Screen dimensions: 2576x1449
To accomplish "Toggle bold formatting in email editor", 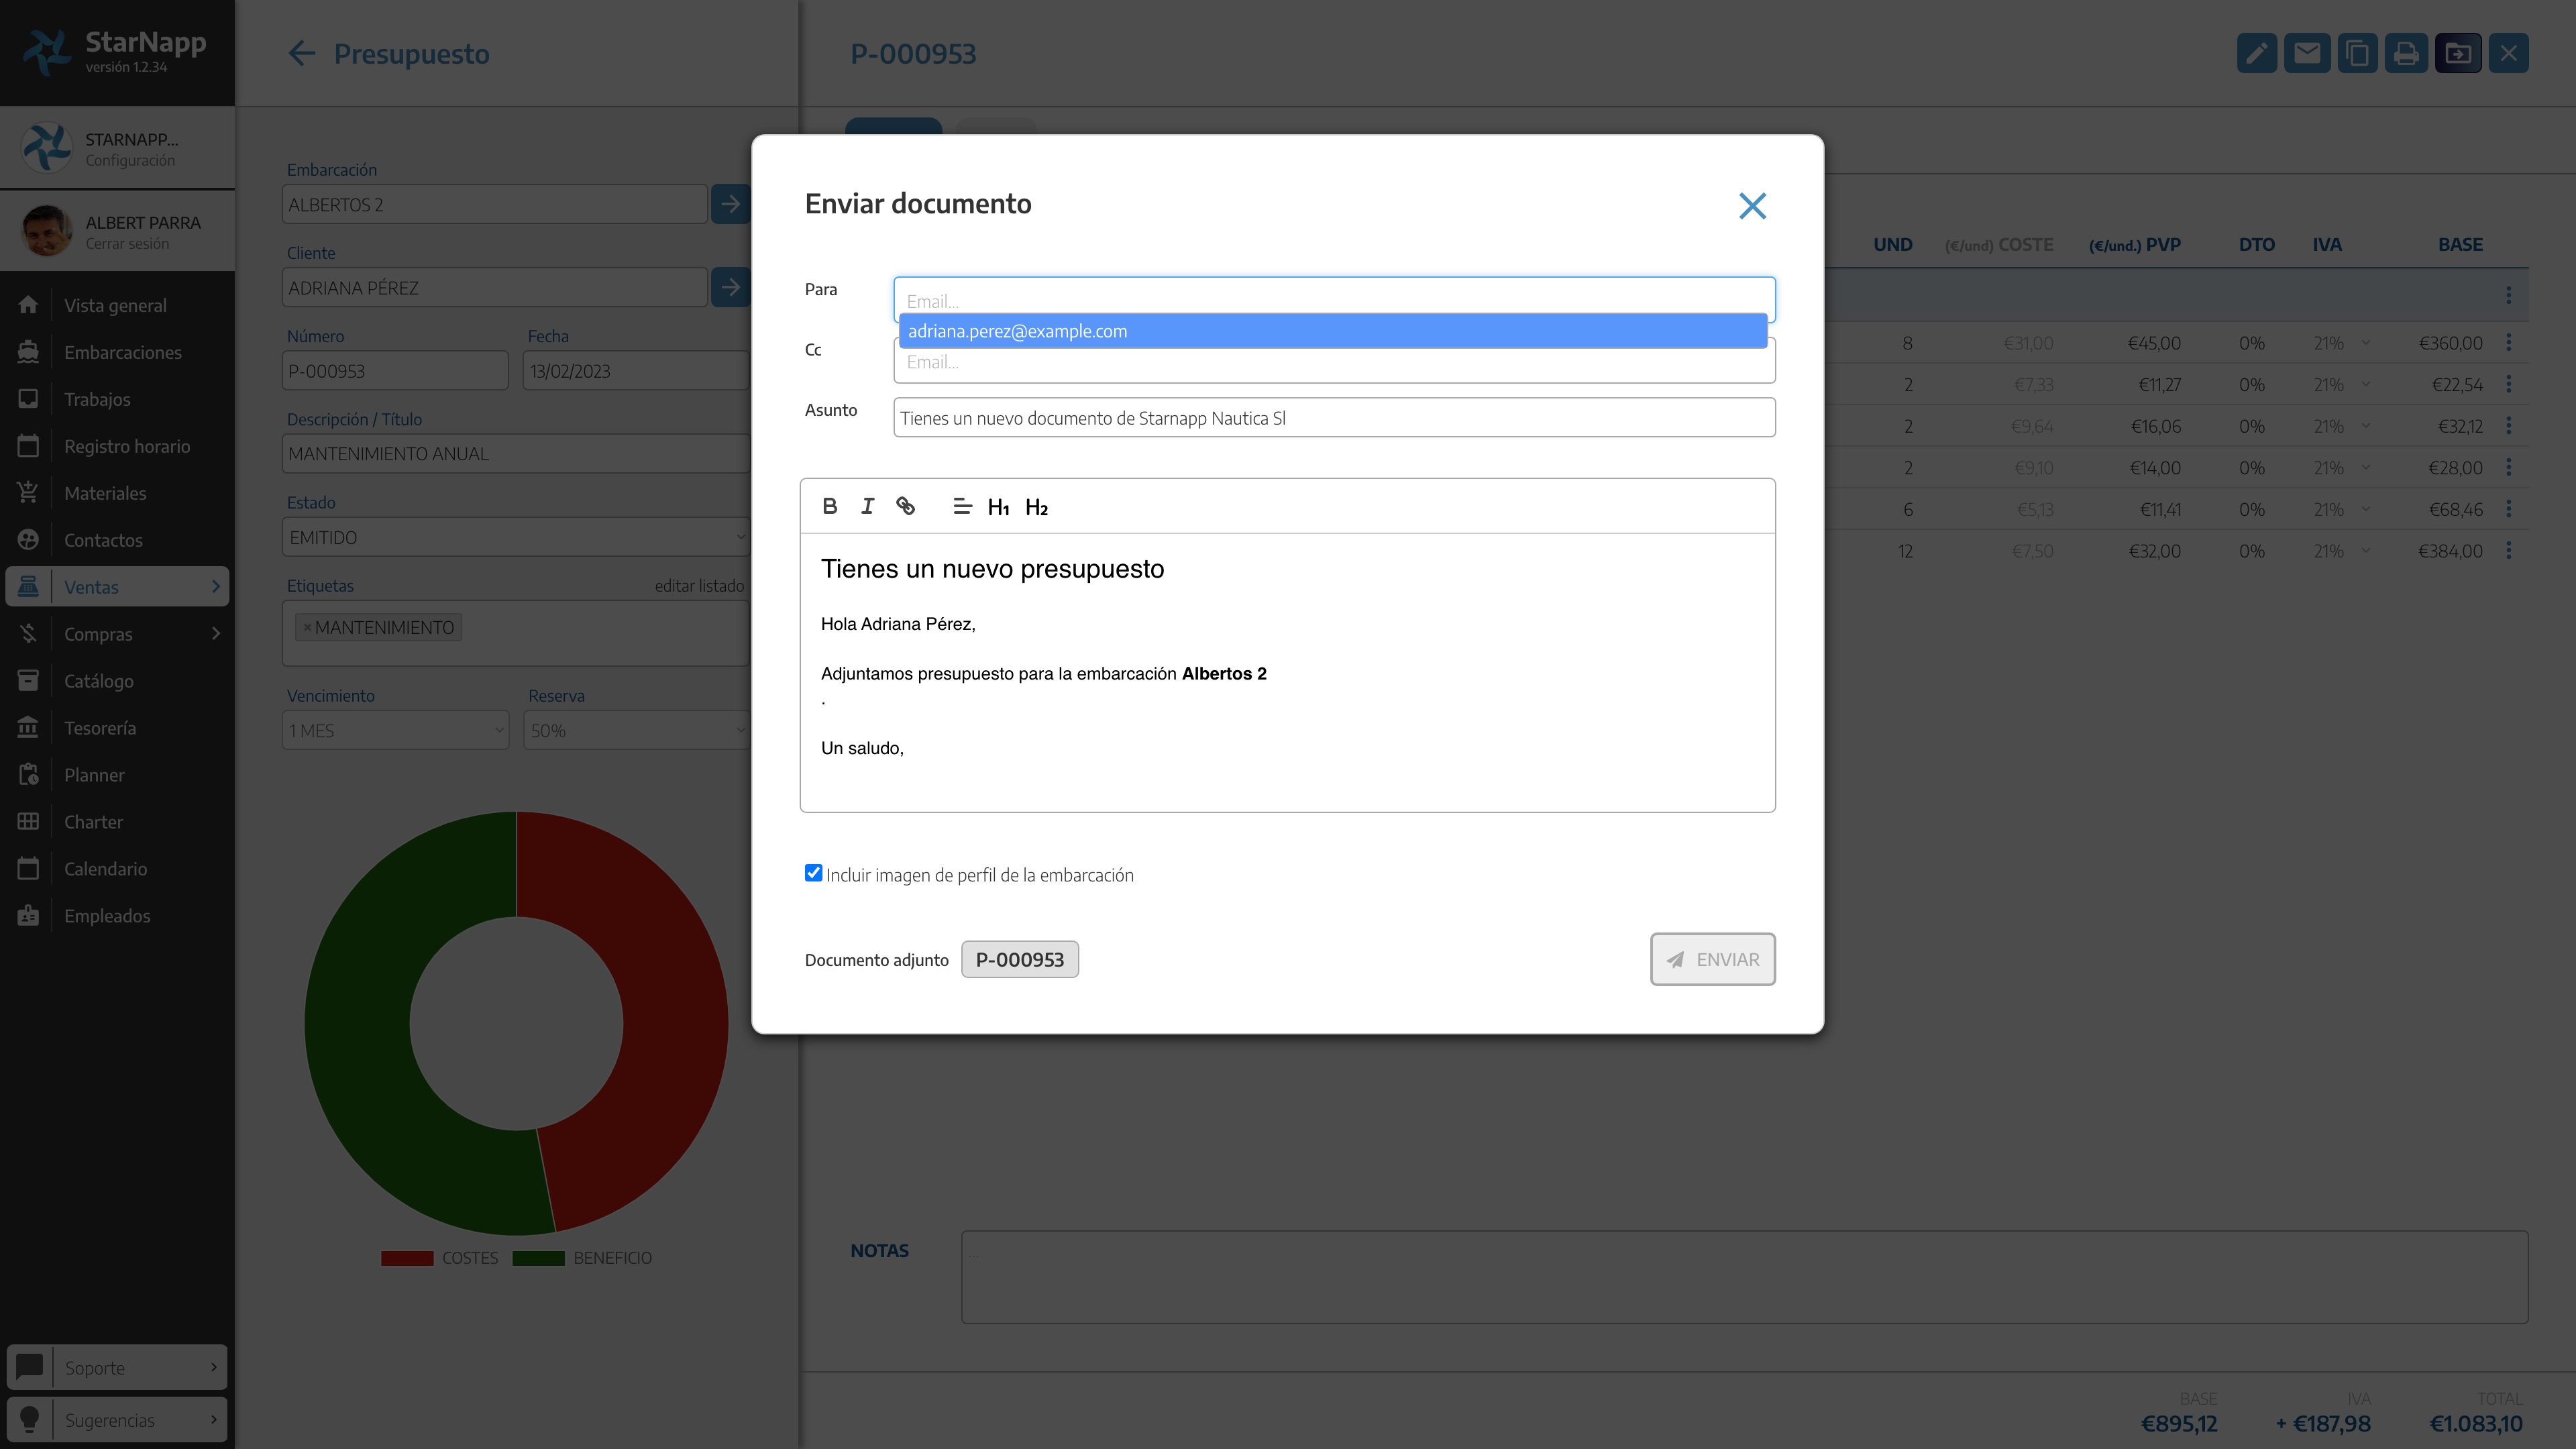I will point(829,506).
